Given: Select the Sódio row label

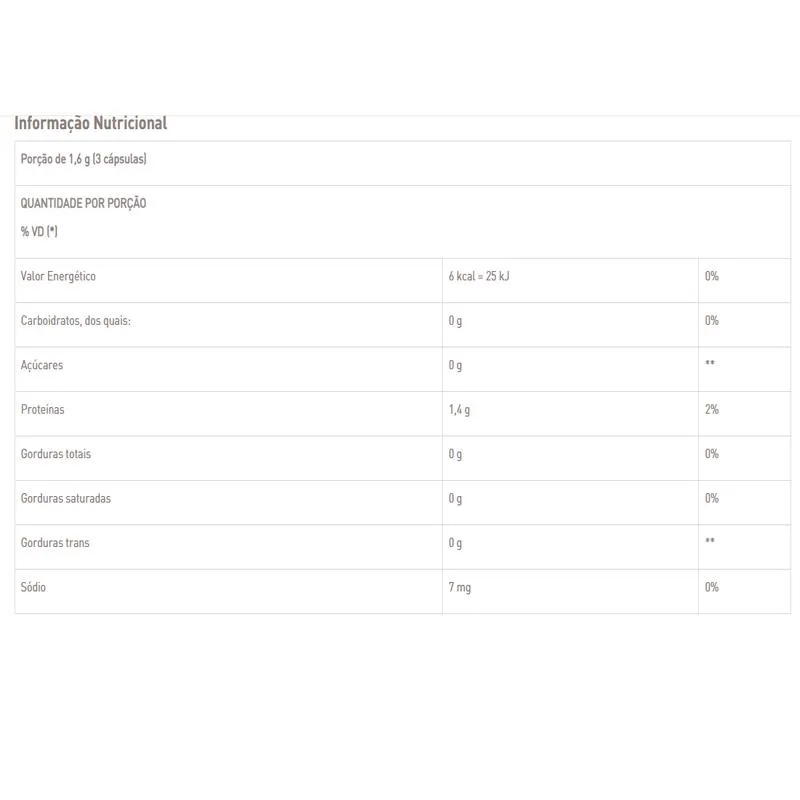Looking at the screenshot, I should point(33,587).
